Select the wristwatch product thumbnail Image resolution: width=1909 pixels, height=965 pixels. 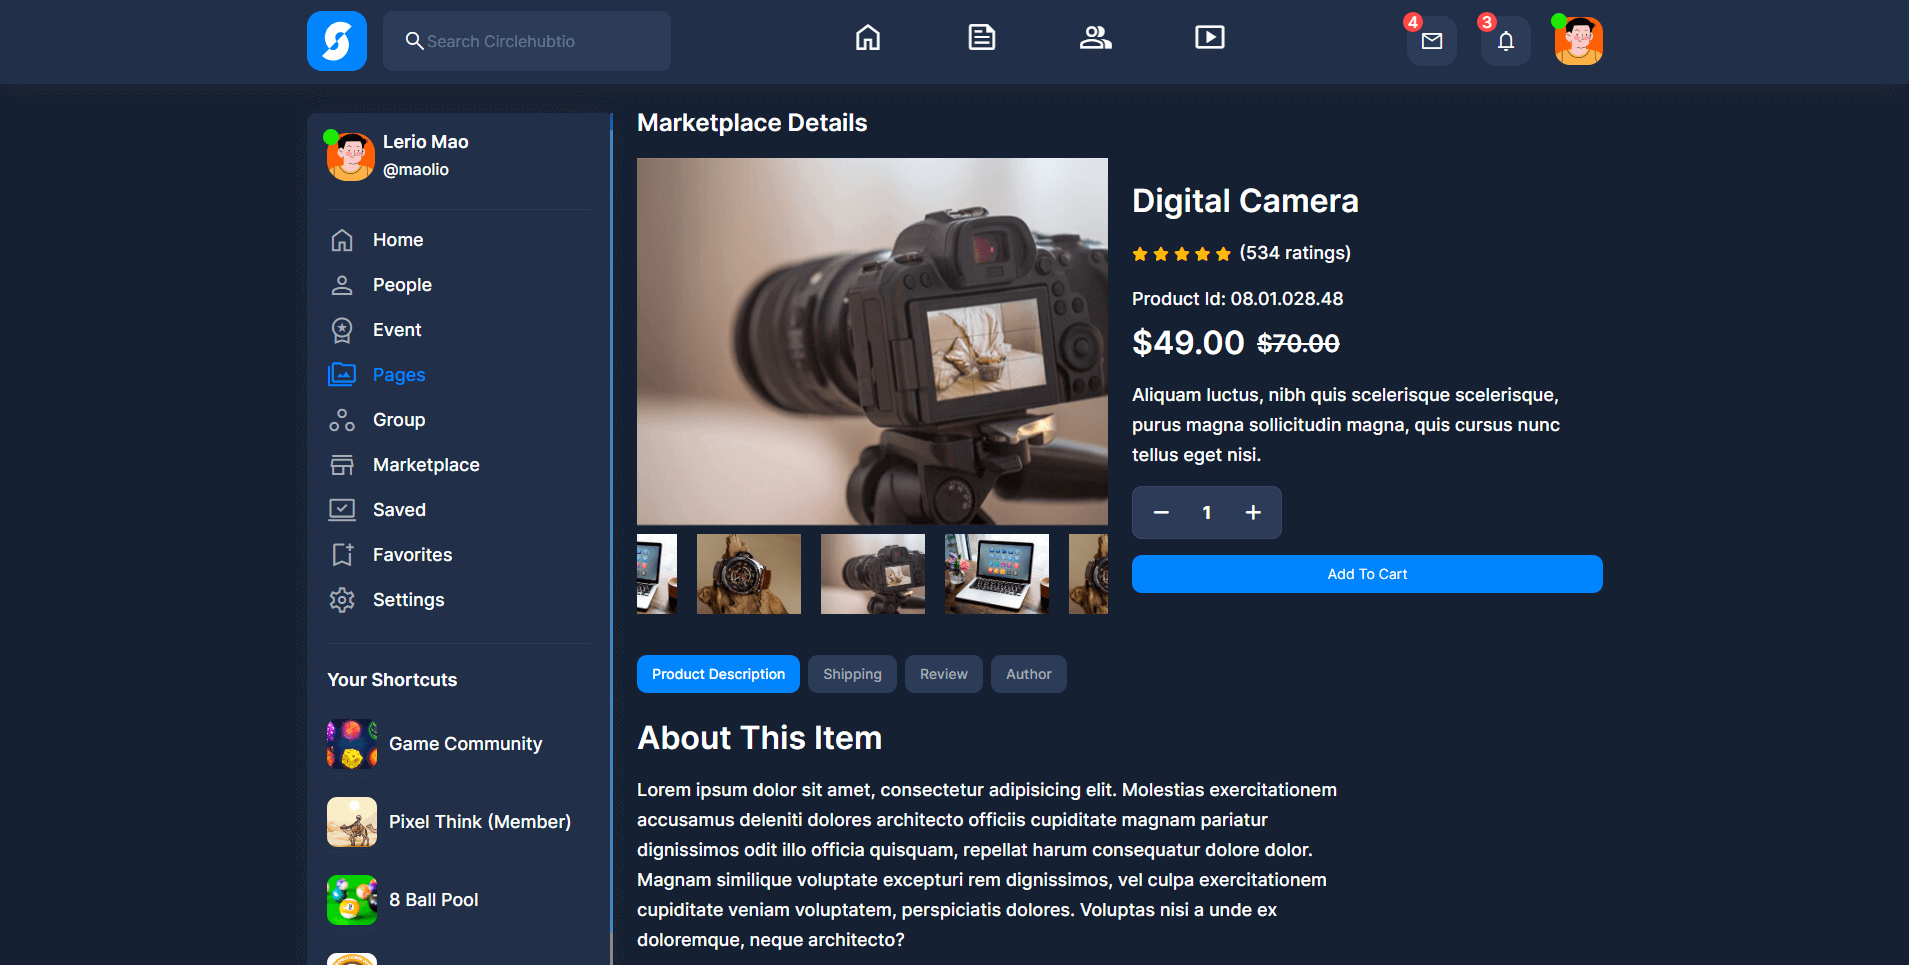coord(749,574)
